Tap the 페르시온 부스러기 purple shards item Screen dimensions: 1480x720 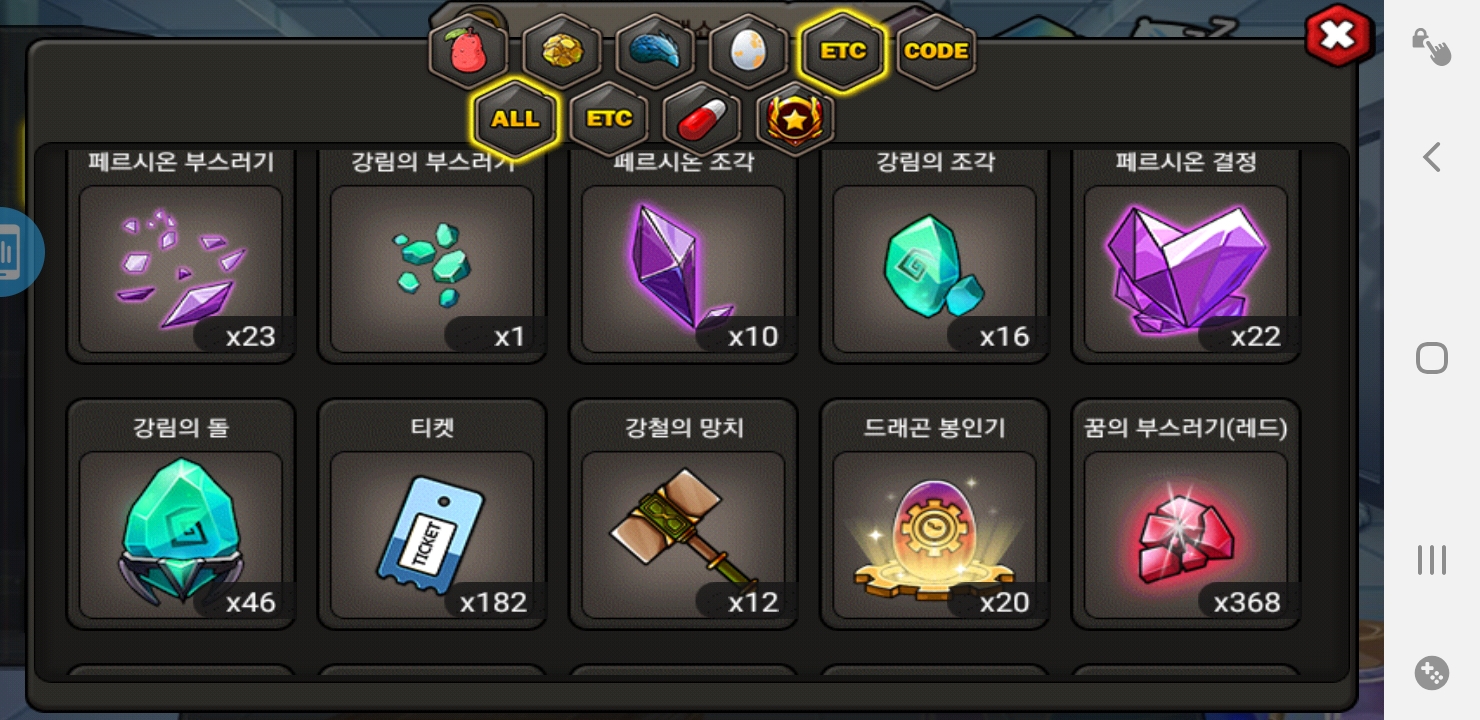click(x=181, y=256)
